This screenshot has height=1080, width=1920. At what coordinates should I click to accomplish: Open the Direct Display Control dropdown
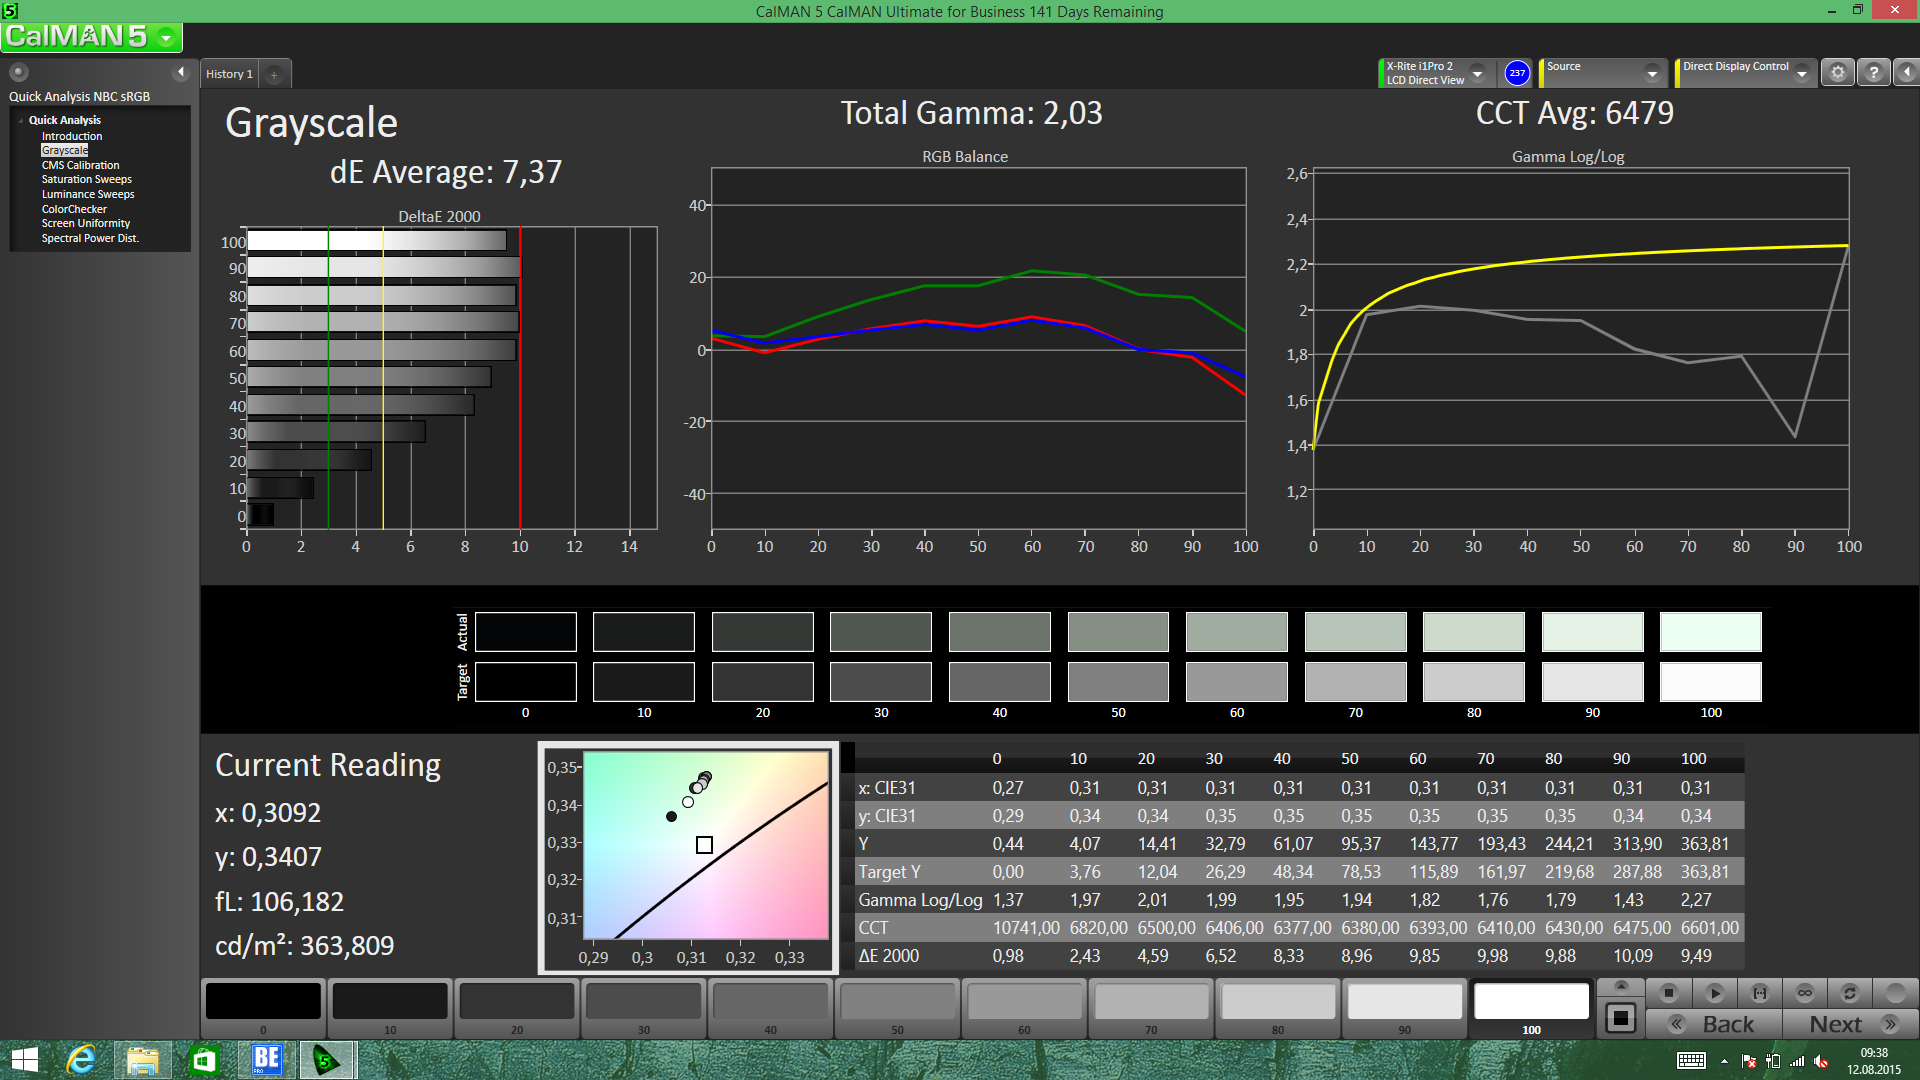click(x=1801, y=73)
